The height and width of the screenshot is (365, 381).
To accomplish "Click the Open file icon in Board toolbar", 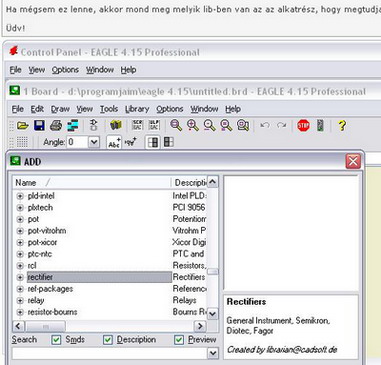I will click(23, 126).
